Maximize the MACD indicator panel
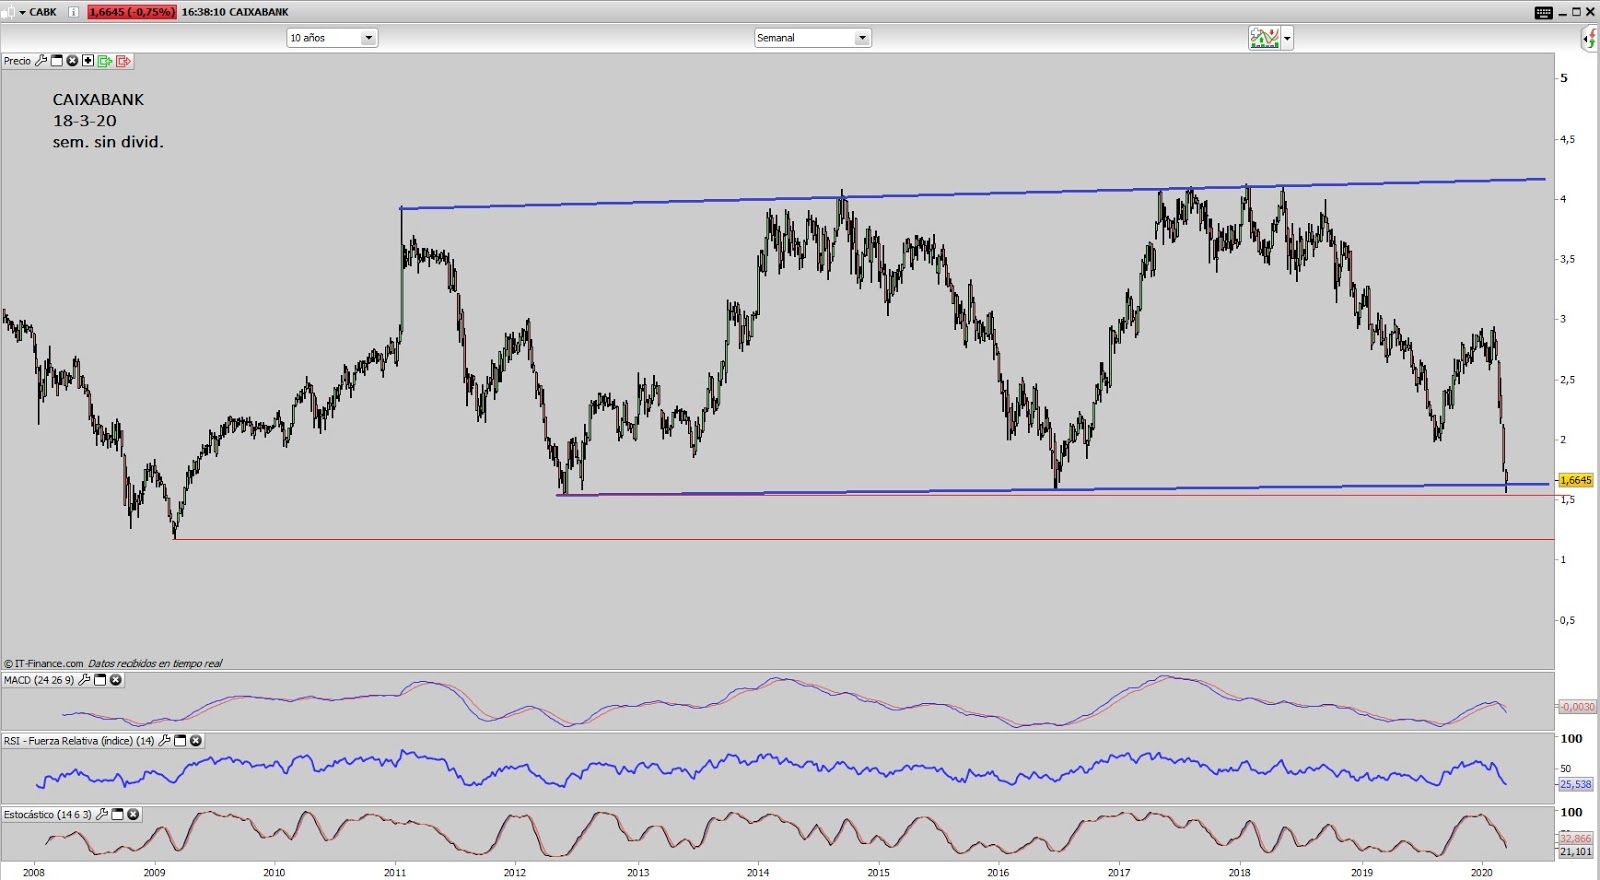The height and width of the screenshot is (880, 1600). [x=100, y=680]
